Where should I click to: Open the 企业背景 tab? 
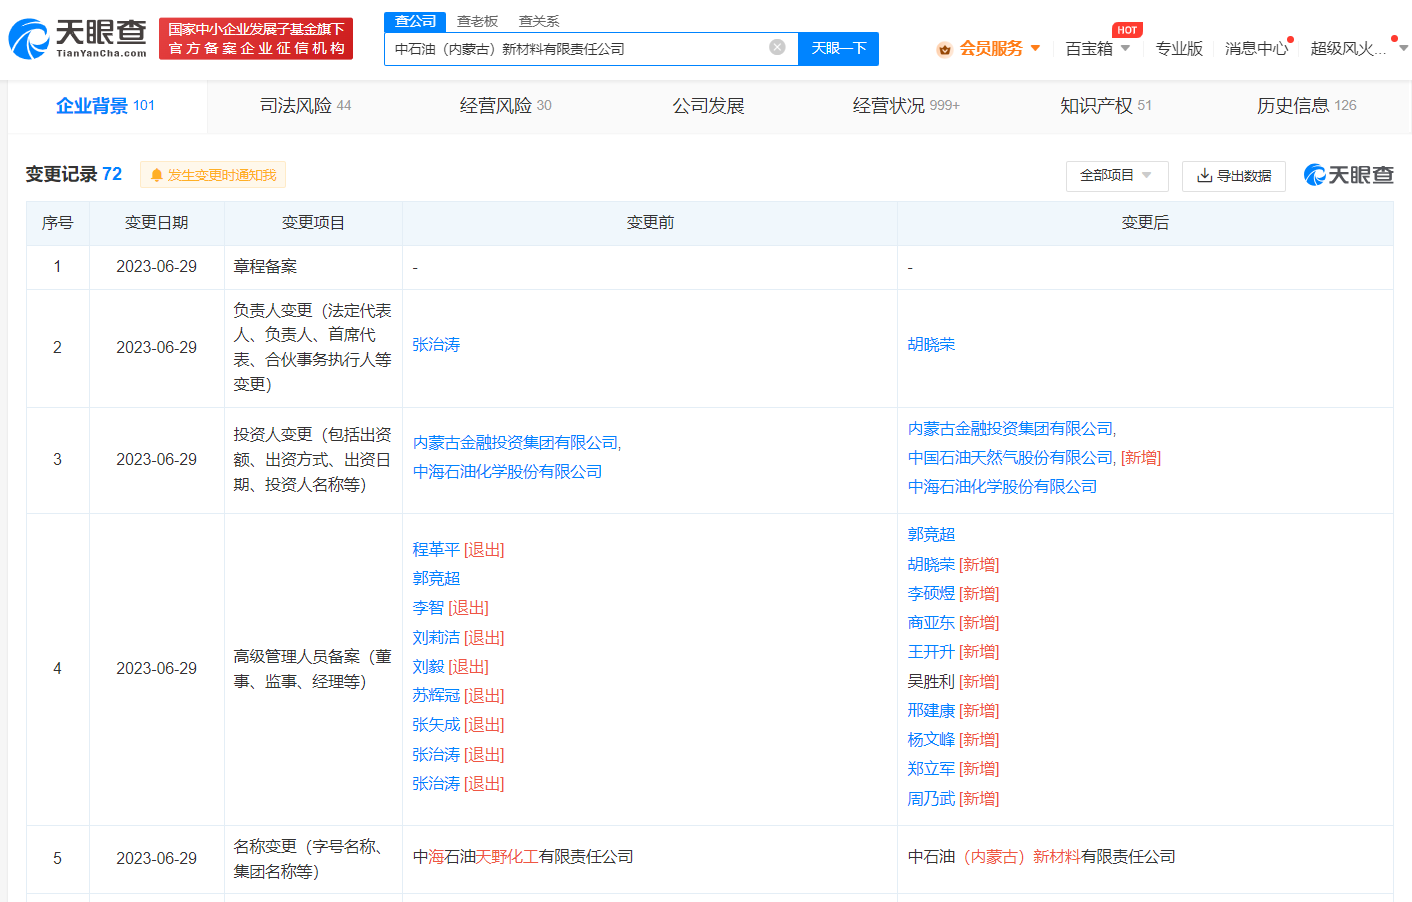(x=106, y=105)
